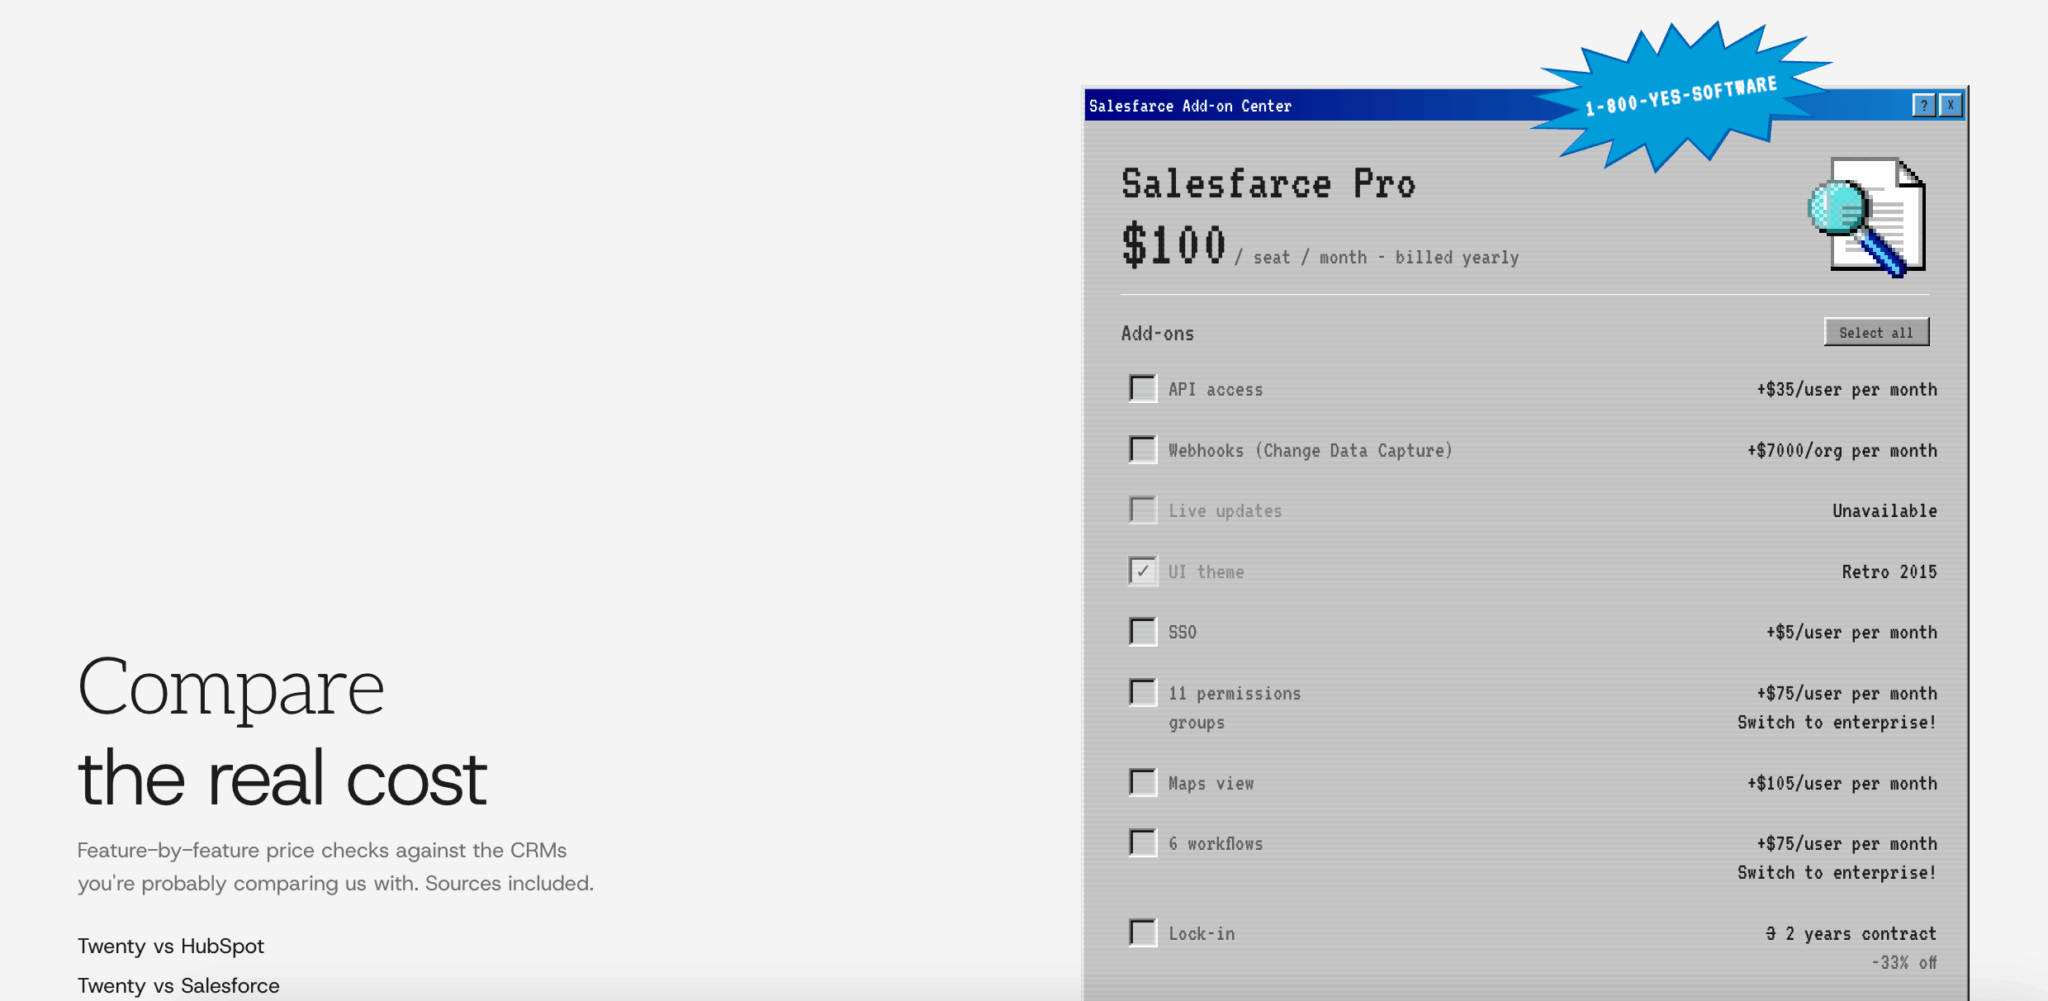Click the '+$35/user per month' price
The width and height of the screenshot is (2048, 1001).
point(1847,390)
